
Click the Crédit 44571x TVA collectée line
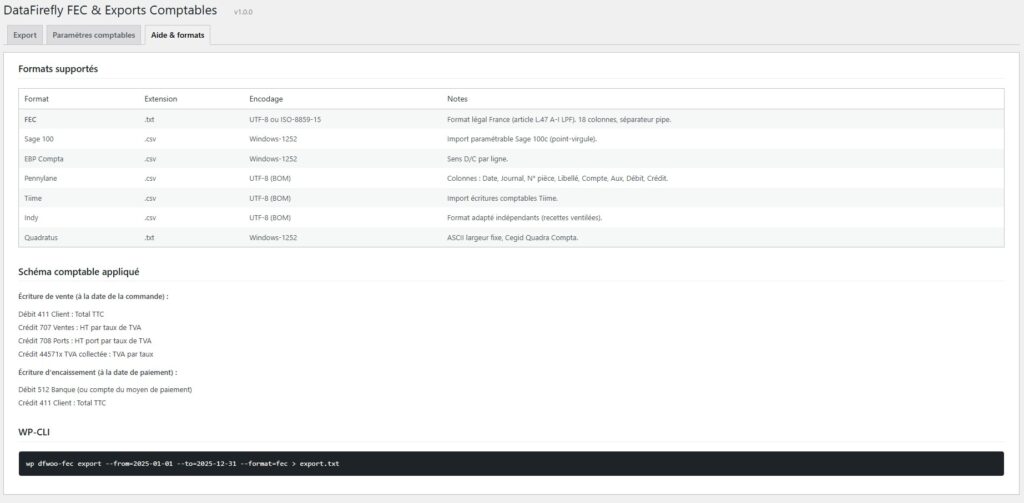86,354
